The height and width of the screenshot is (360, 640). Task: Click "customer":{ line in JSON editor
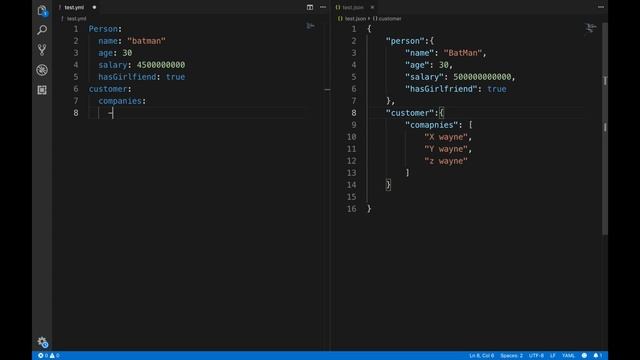(415, 113)
